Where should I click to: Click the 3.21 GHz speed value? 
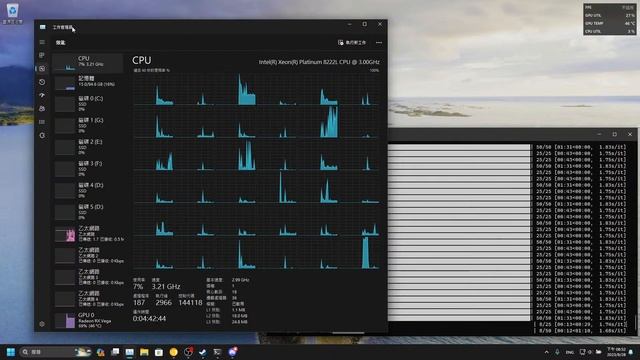click(x=166, y=287)
